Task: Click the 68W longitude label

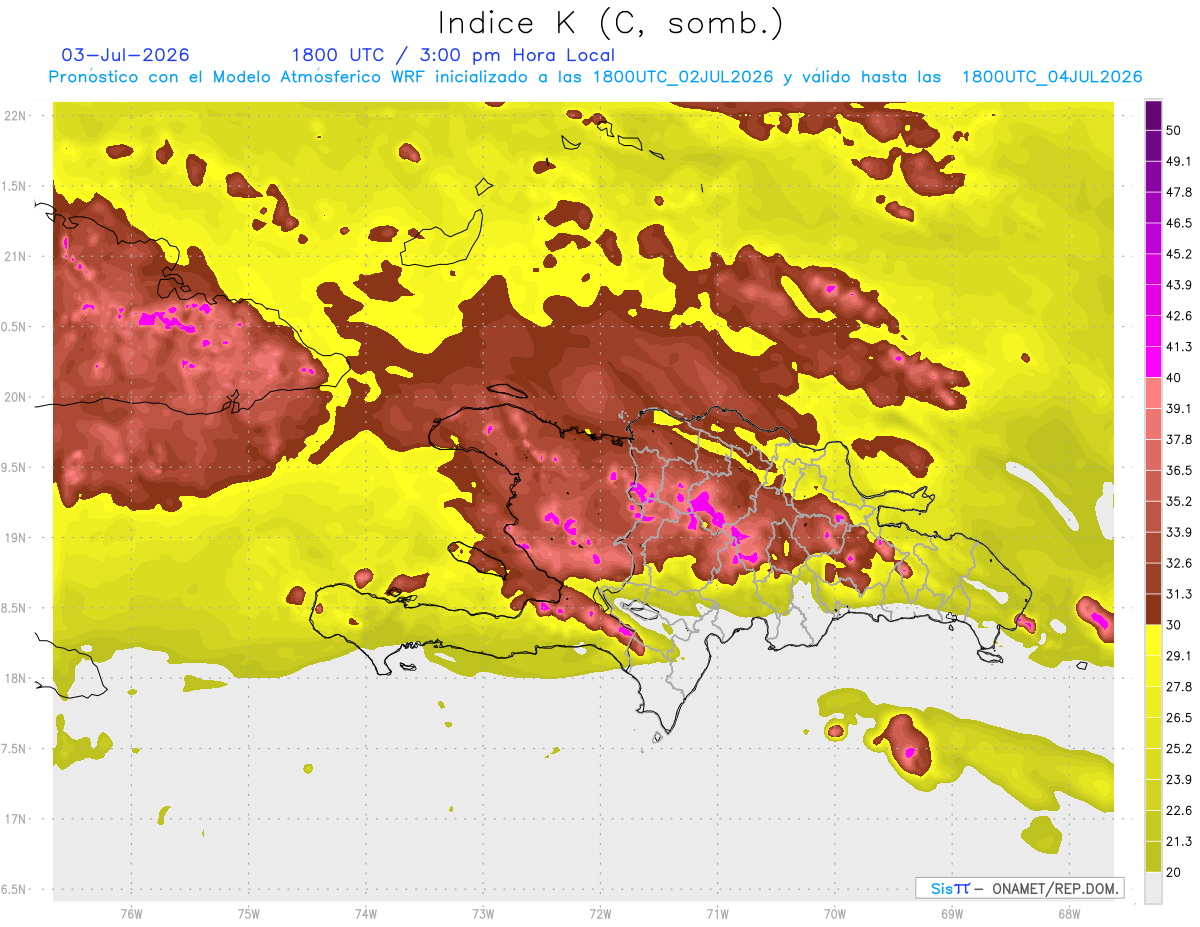Action: 1068,913
